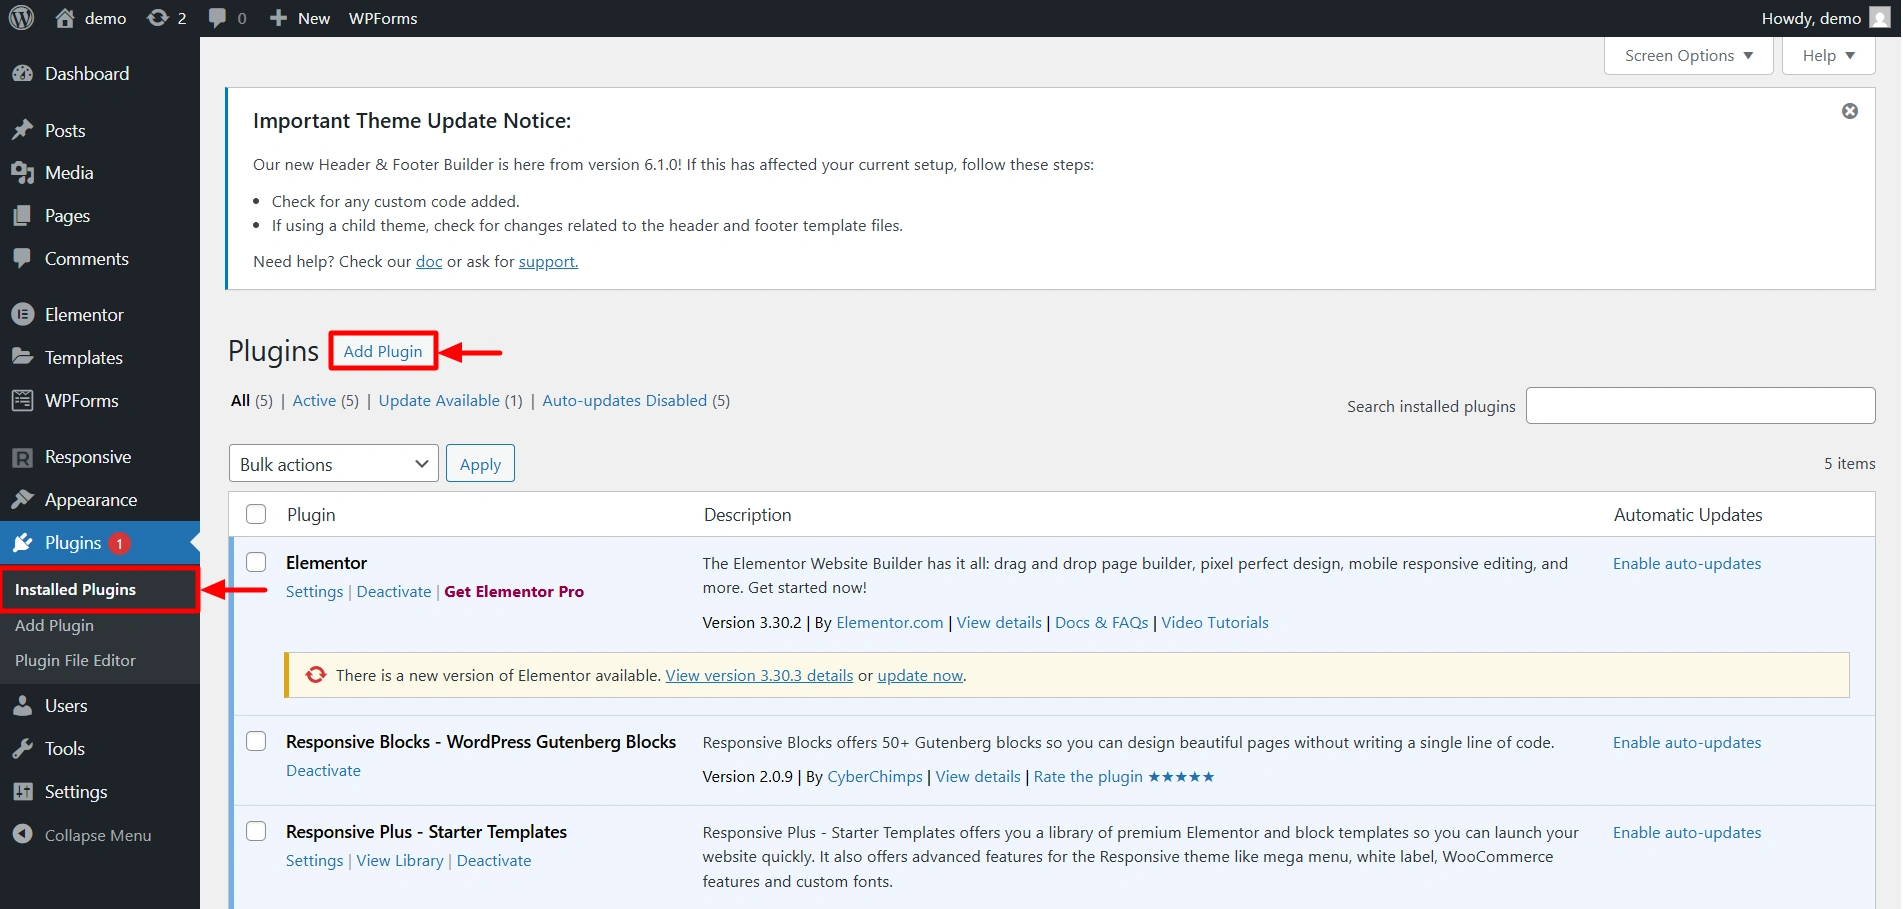Enable auto-updates for Elementor
1903x909 pixels.
(1687, 563)
